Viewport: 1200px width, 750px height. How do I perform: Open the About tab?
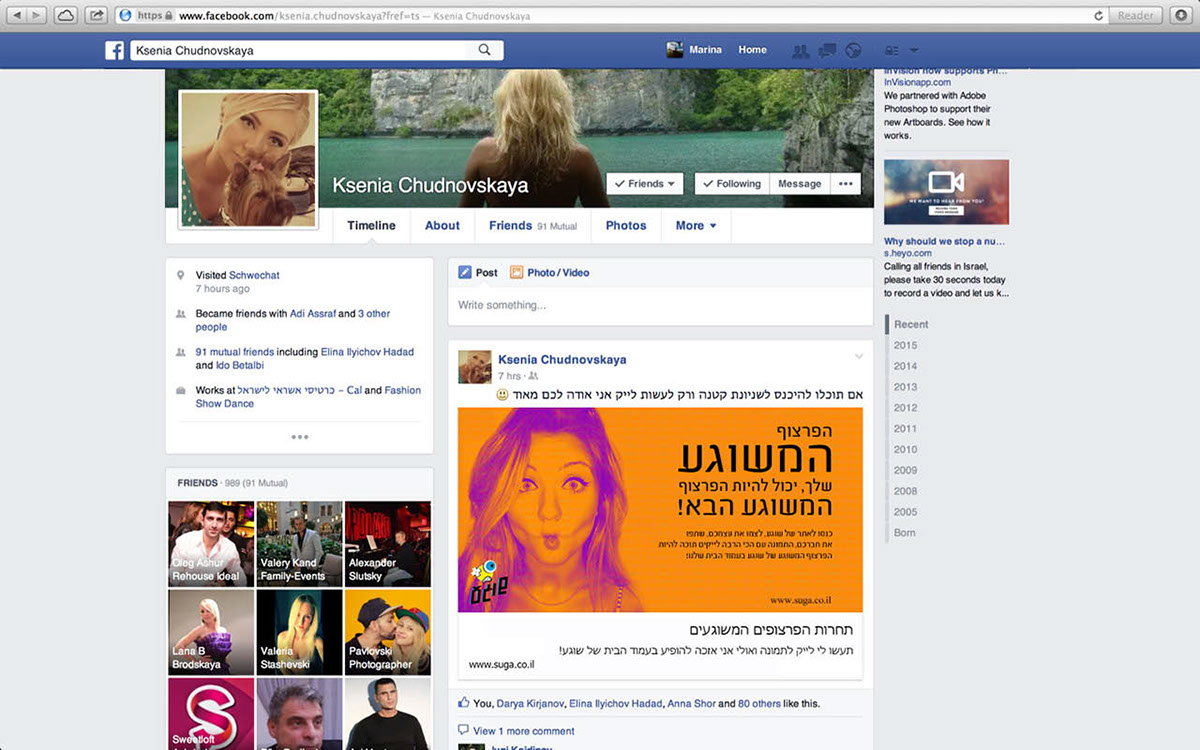pyautogui.click(x=442, y=226)
